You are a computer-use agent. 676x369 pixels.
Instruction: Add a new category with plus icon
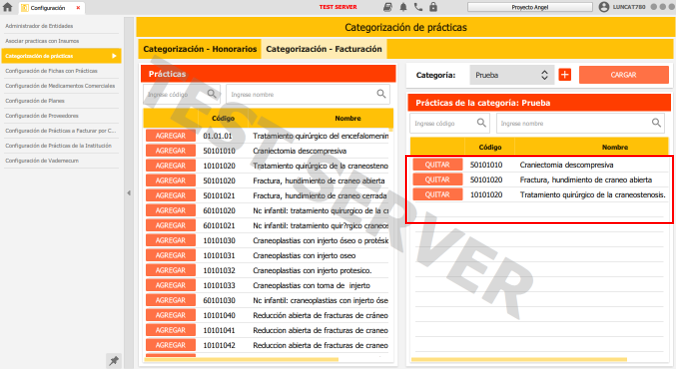[x=565, y=75]
